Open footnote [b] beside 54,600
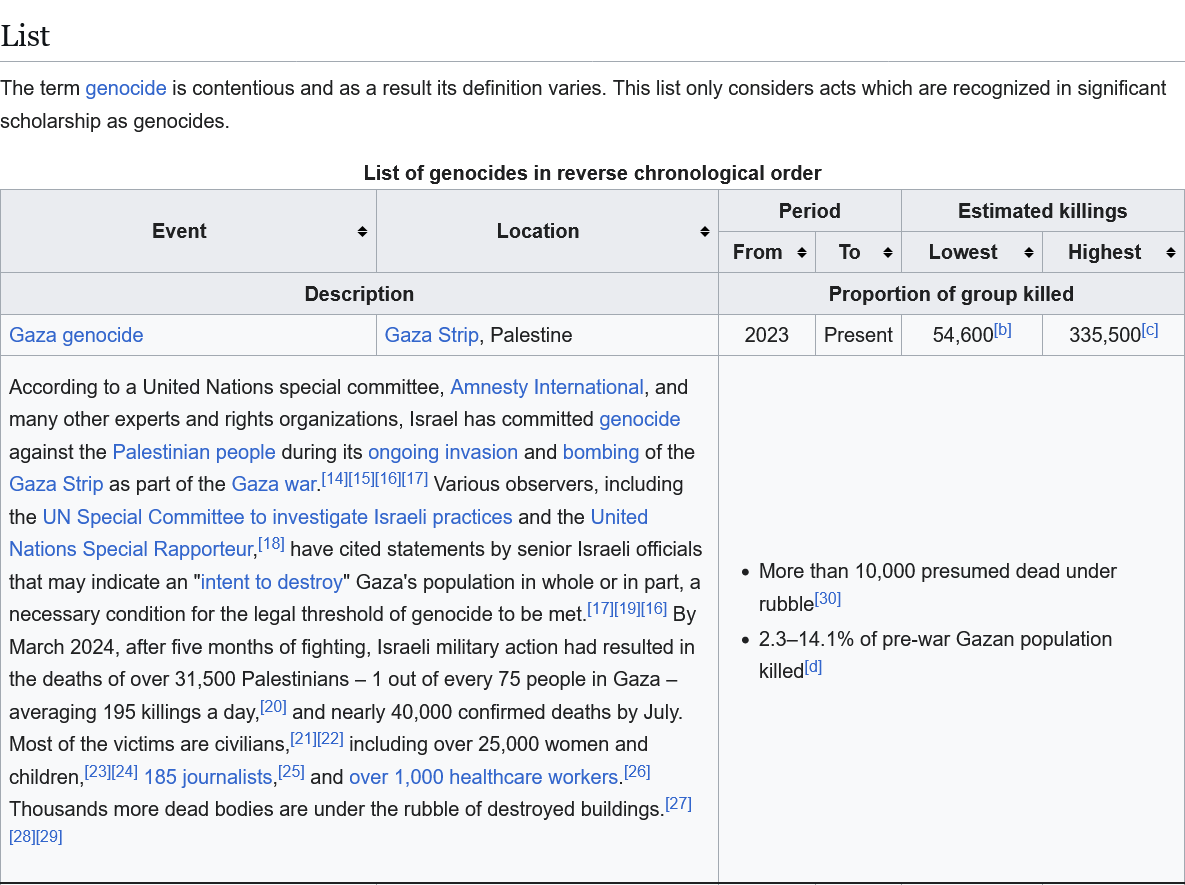Screen dimensions: 1185x885 (x=1003, y=330)
